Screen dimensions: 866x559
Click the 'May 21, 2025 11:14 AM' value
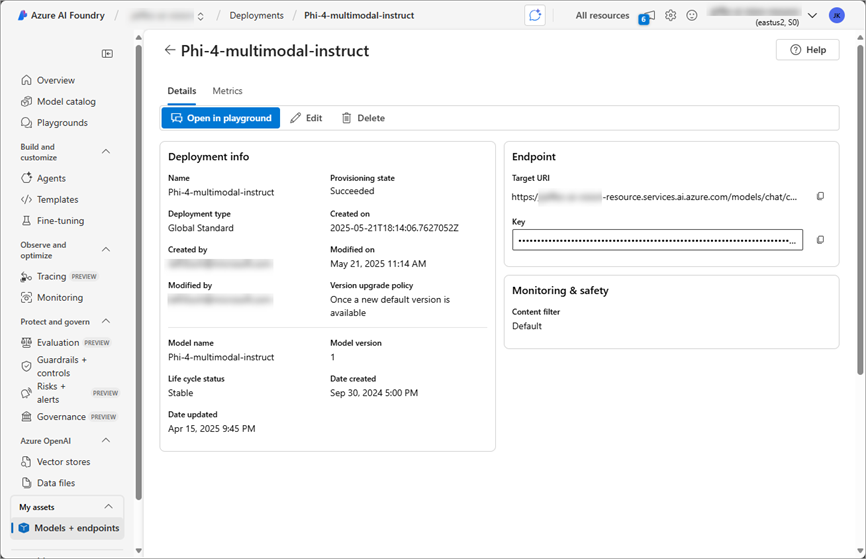[x=378, y=263]
